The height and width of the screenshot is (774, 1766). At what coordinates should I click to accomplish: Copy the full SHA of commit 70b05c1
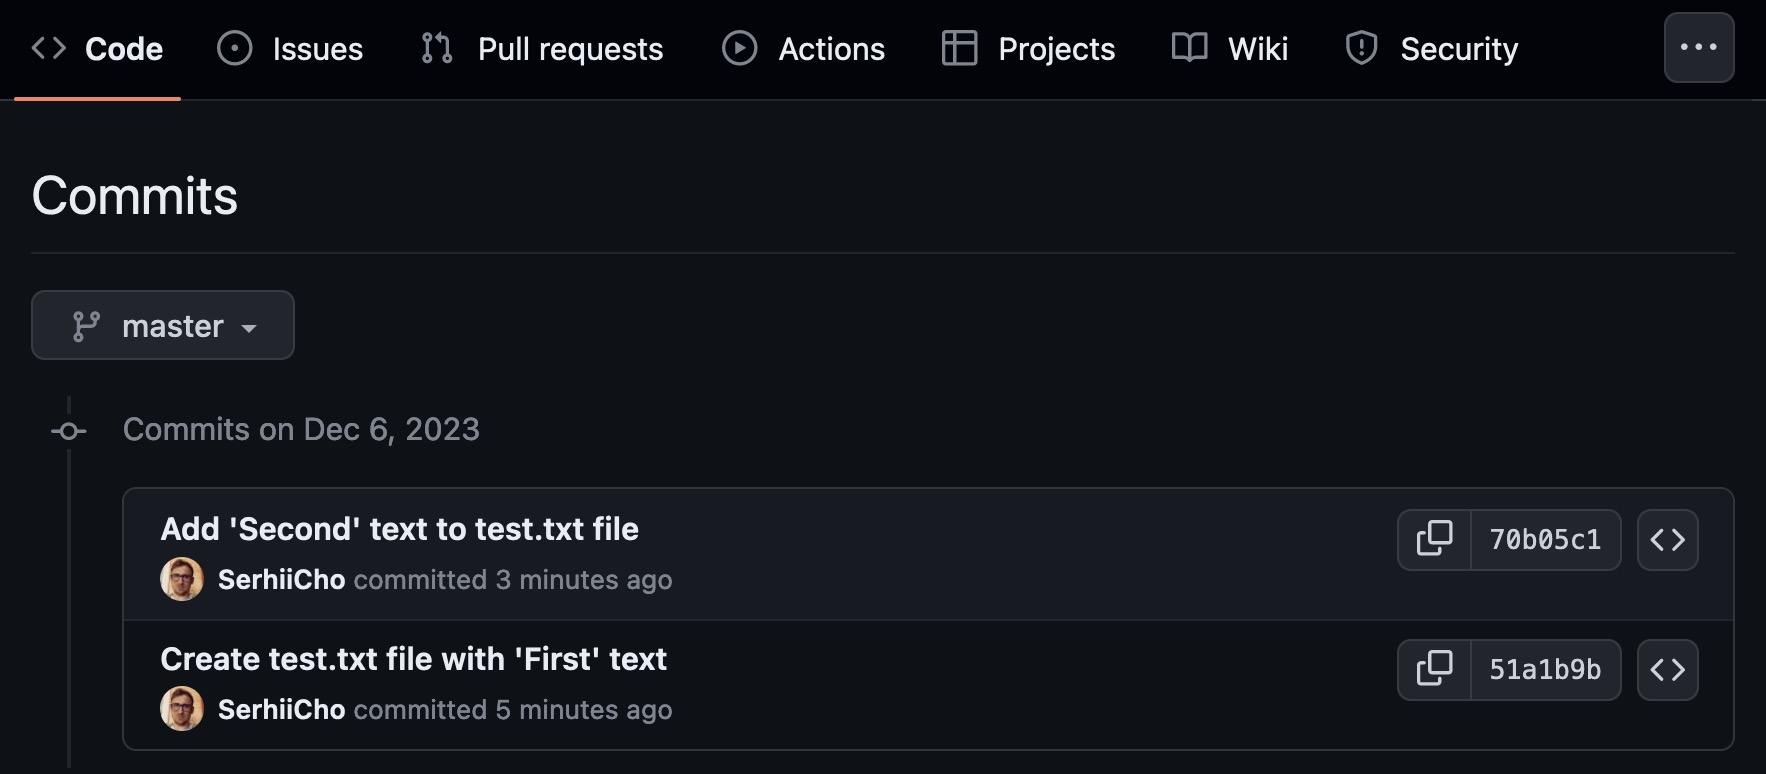pos(1434,539)
